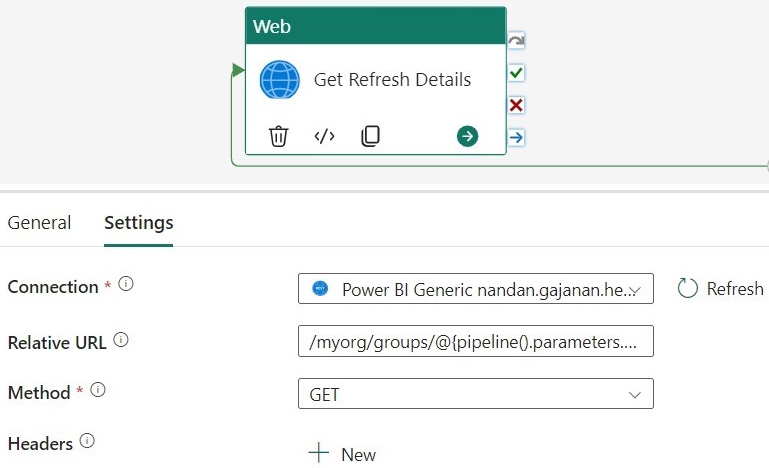
Task: Select the Get Refresh Details activity name
Action: (392, 79)
